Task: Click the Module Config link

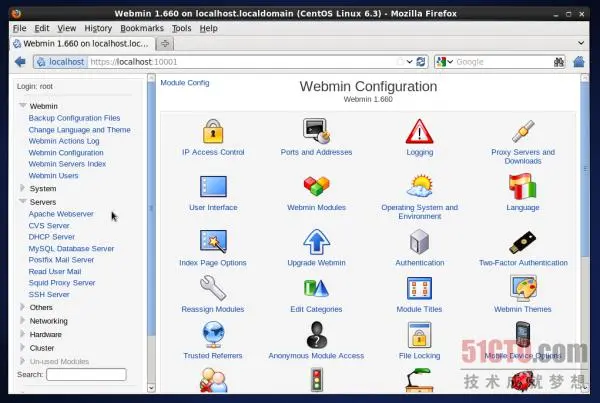Action: coord(185,83)
